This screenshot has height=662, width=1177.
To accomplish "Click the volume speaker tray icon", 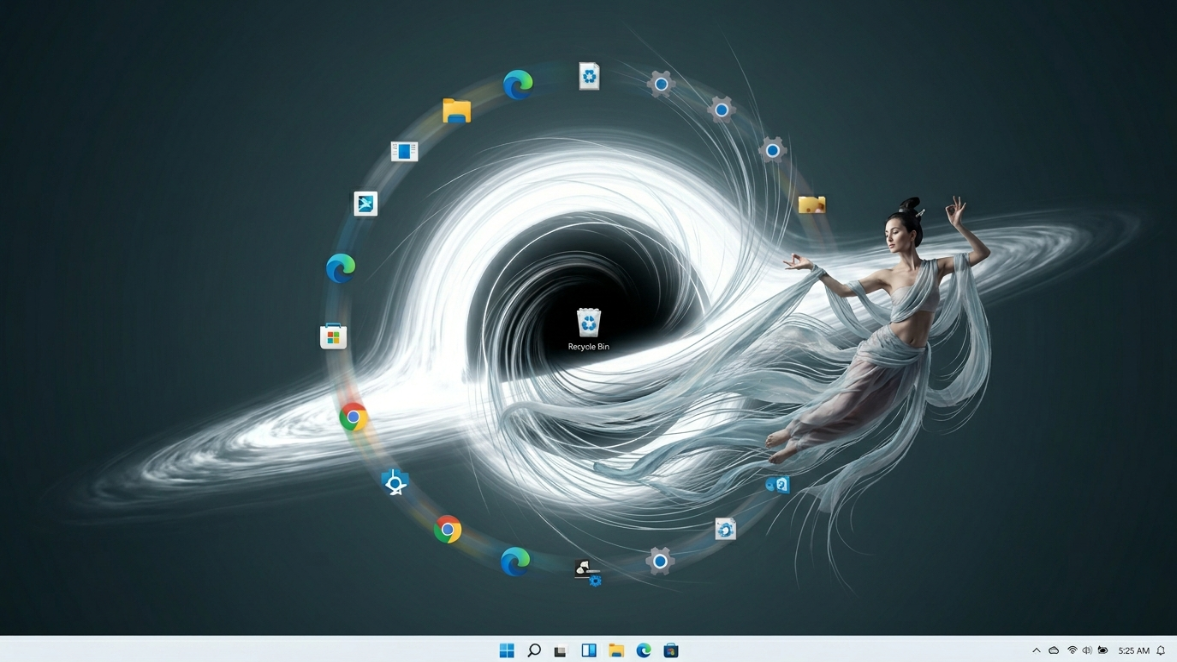I will coord(1087,651).
